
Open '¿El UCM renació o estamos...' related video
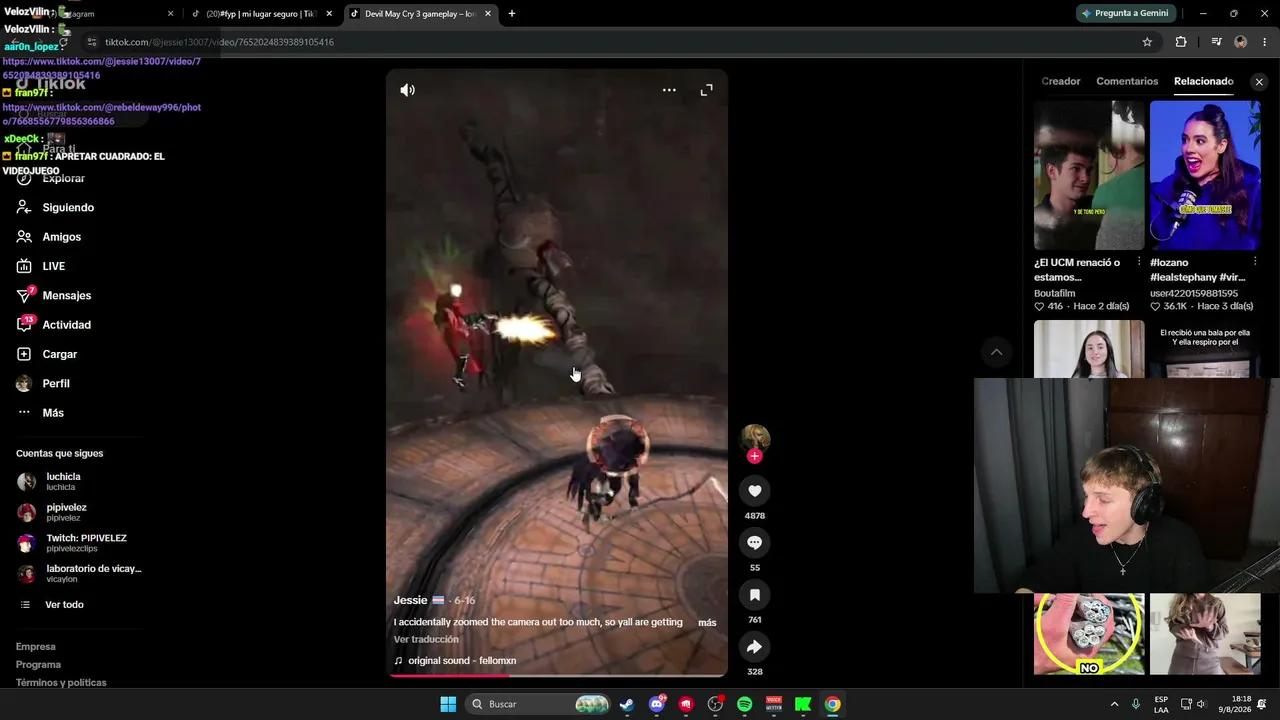pyautogui.click(x=1089, y=175)
